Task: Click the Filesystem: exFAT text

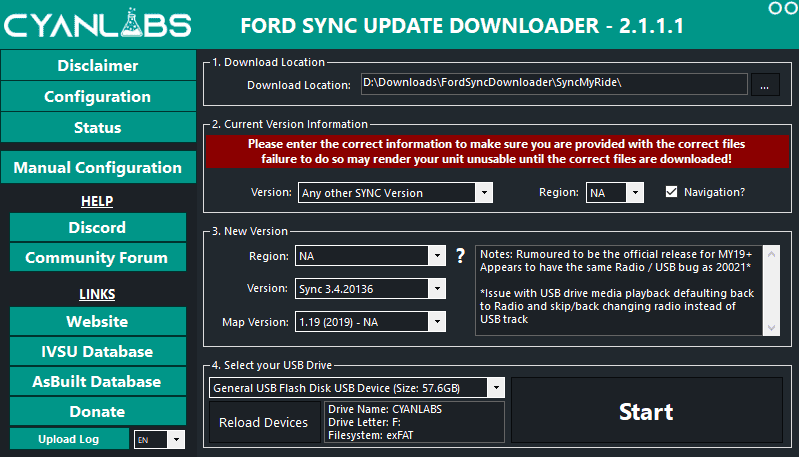Action: coord(370,435)
